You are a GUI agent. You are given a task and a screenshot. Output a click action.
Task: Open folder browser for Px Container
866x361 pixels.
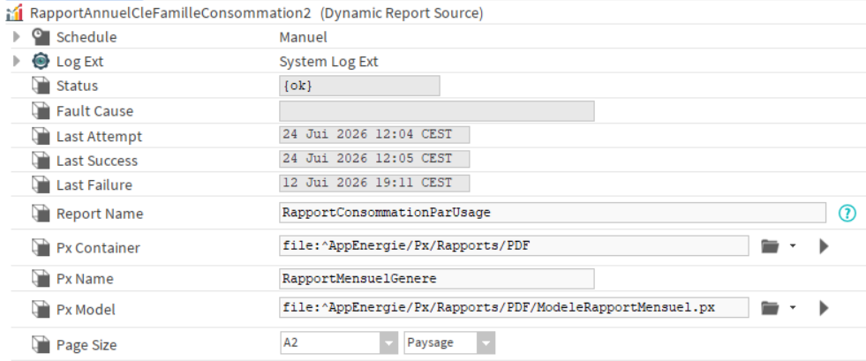point(770,246)
